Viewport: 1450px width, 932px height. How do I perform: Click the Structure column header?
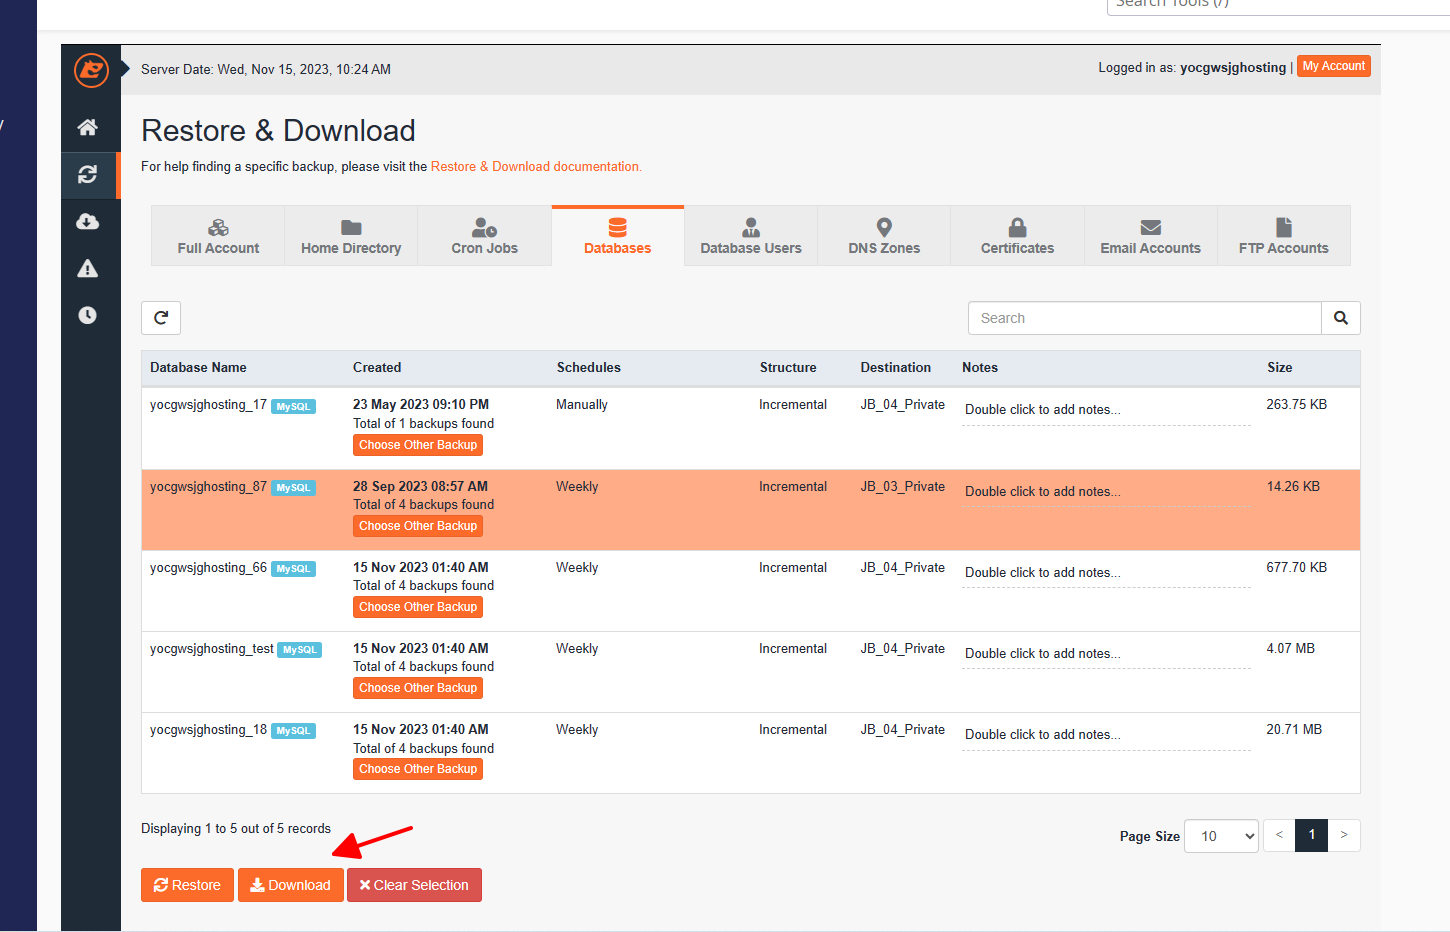point(788,368)
